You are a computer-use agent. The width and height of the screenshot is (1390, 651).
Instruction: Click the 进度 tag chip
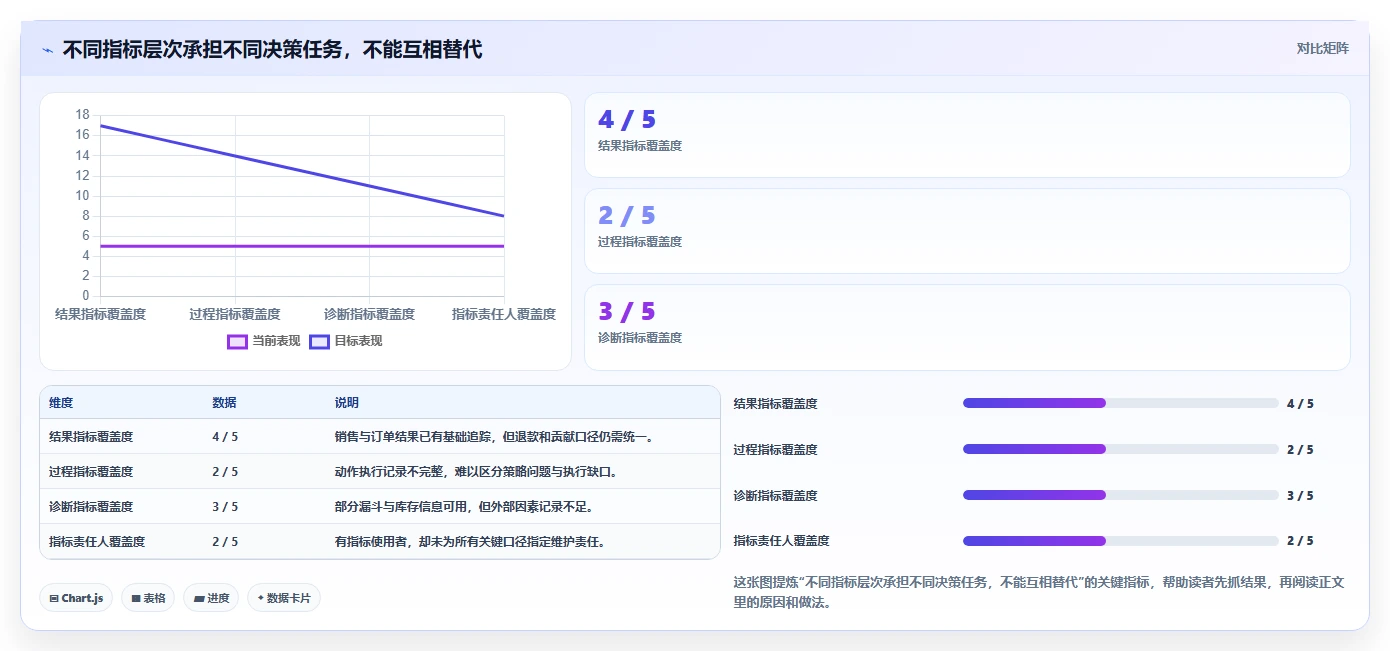pyautogui.click(x=211, y=598)
